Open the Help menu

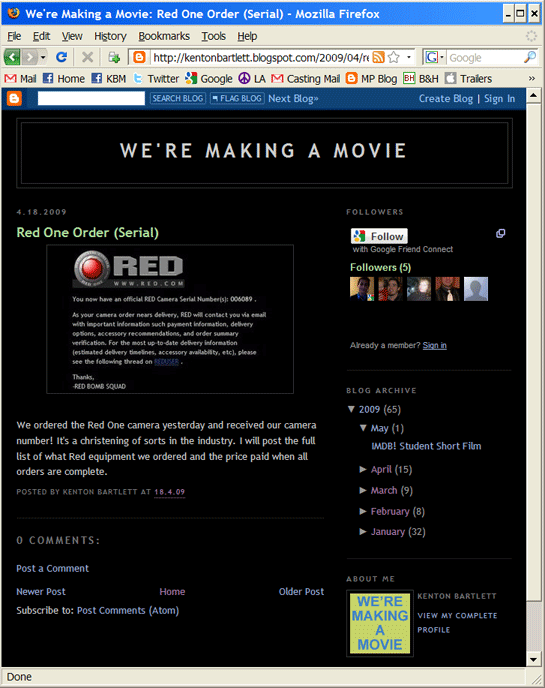(247, 36)
